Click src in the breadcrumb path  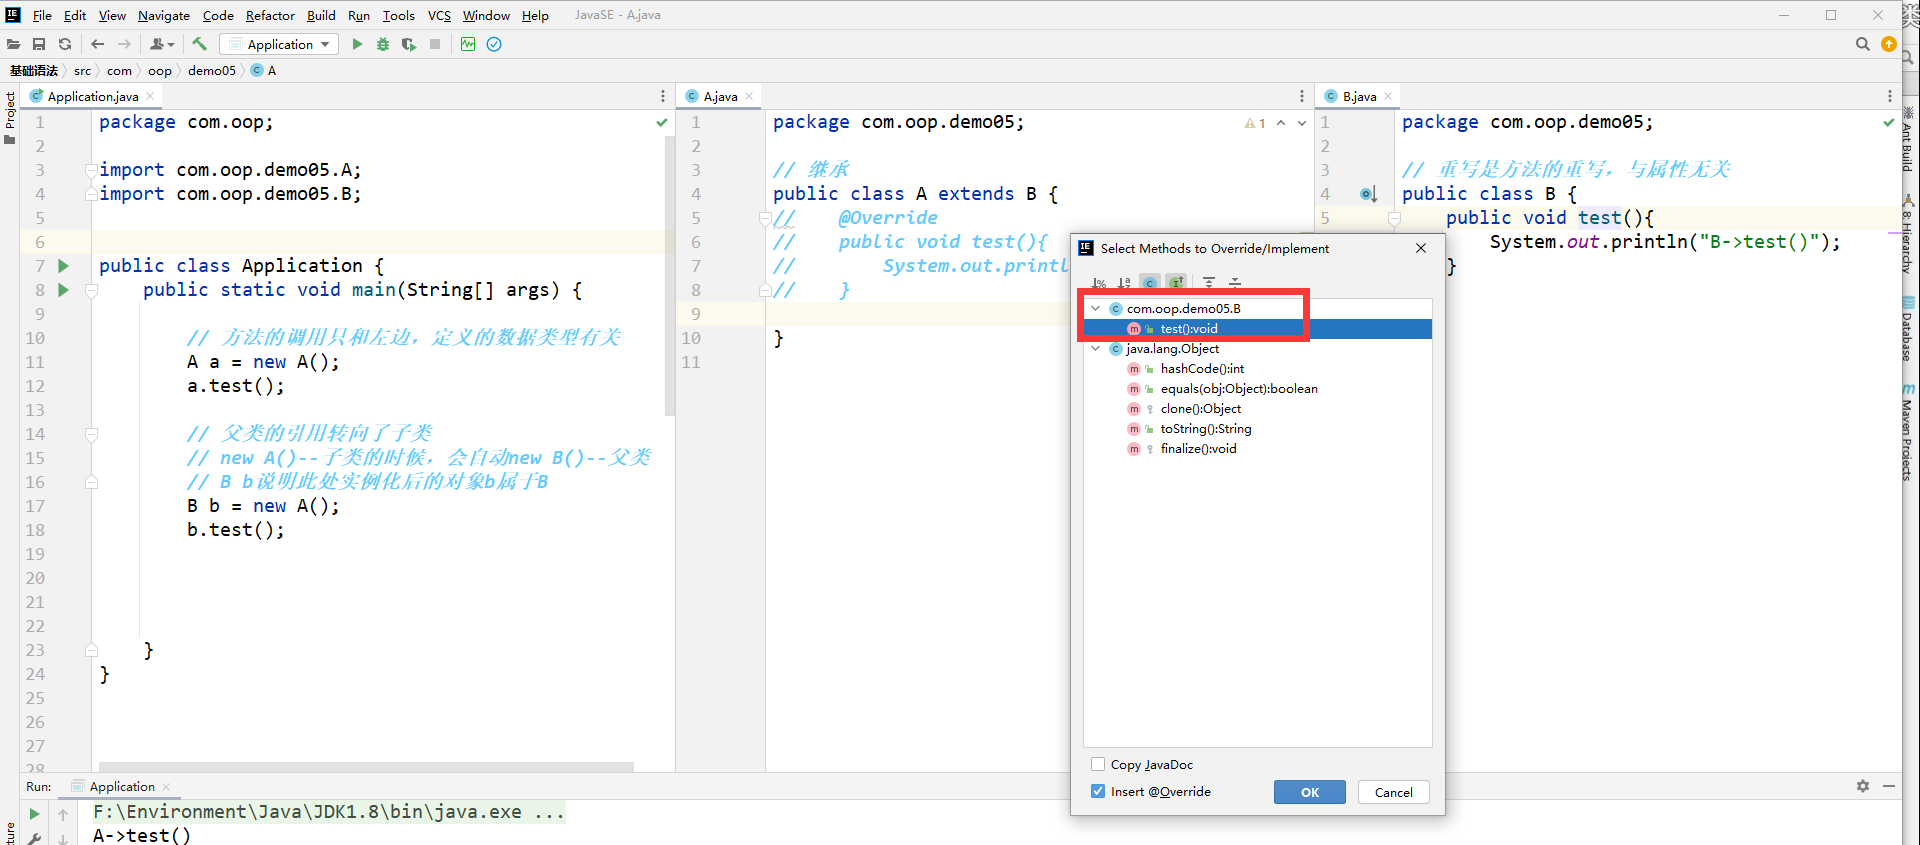[82, 70]
